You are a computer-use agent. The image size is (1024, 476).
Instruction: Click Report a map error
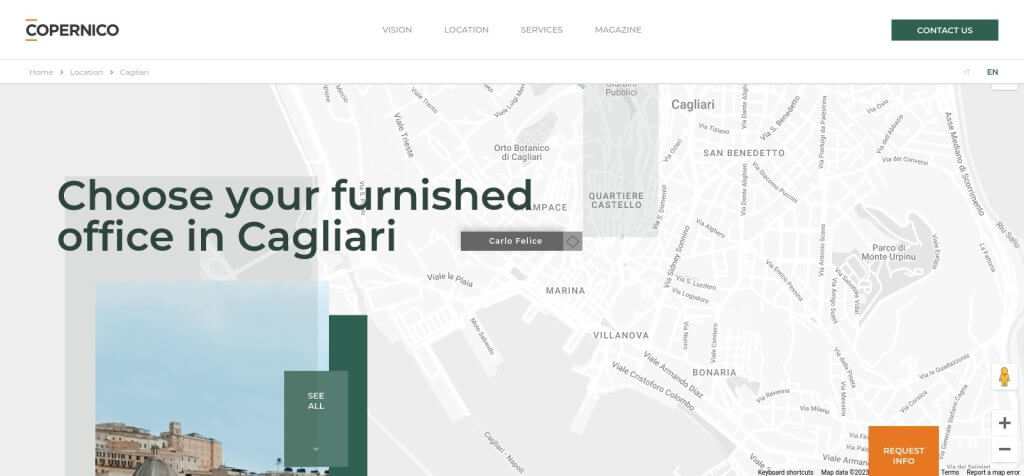click(993, 472)
